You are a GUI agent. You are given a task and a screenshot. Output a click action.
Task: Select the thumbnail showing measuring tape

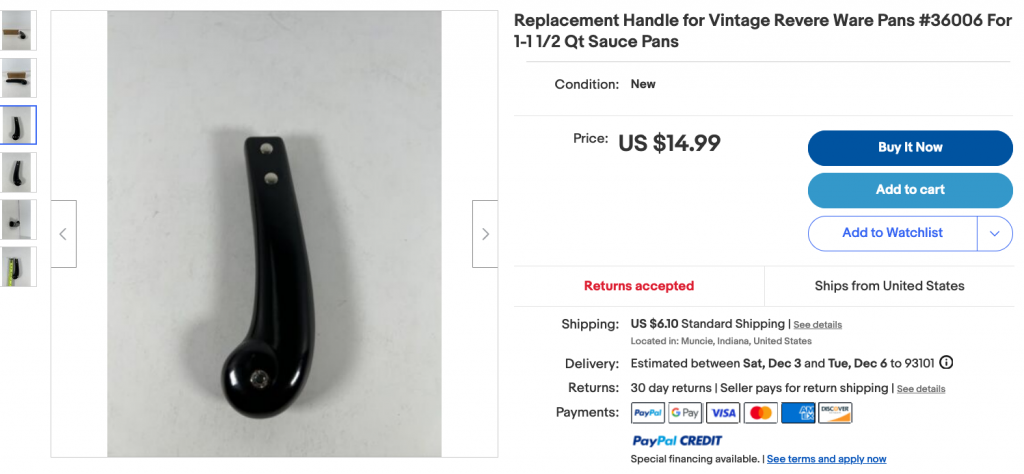(x=19, y=266)
